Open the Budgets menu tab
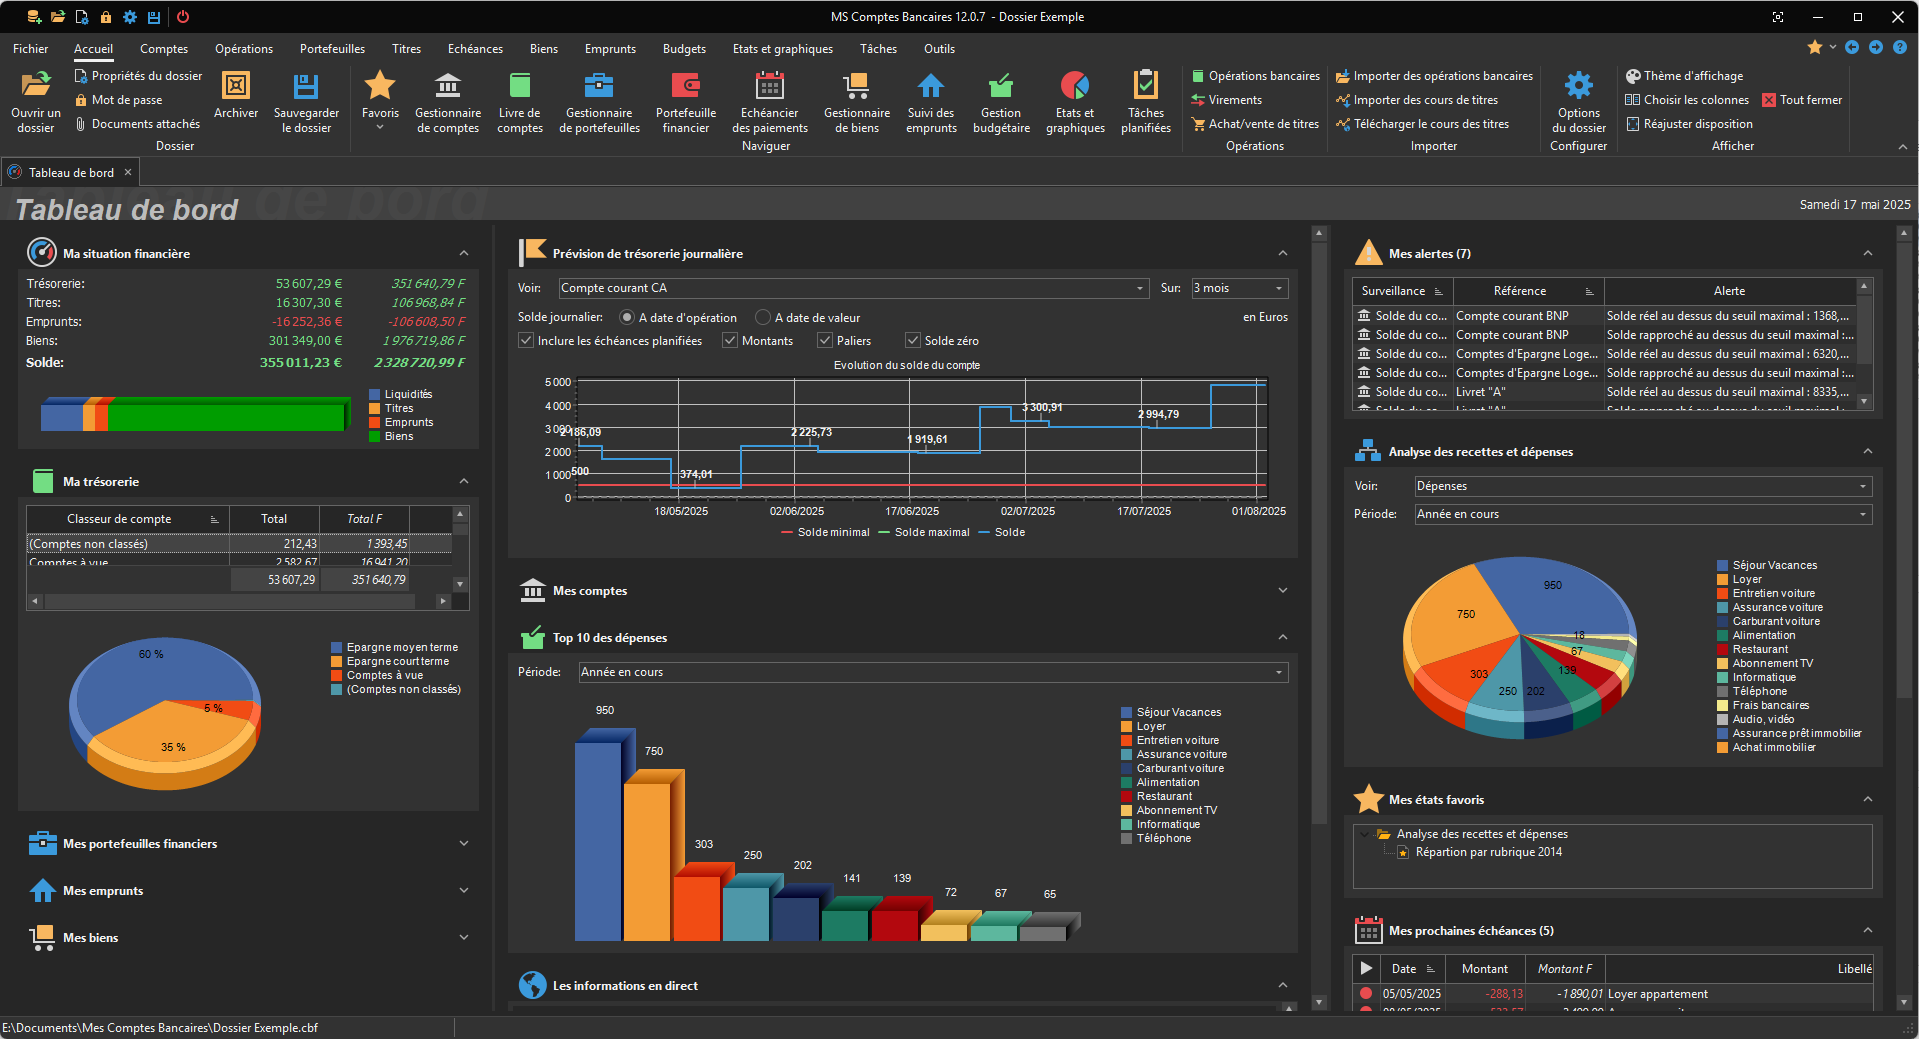 [684, 49]
